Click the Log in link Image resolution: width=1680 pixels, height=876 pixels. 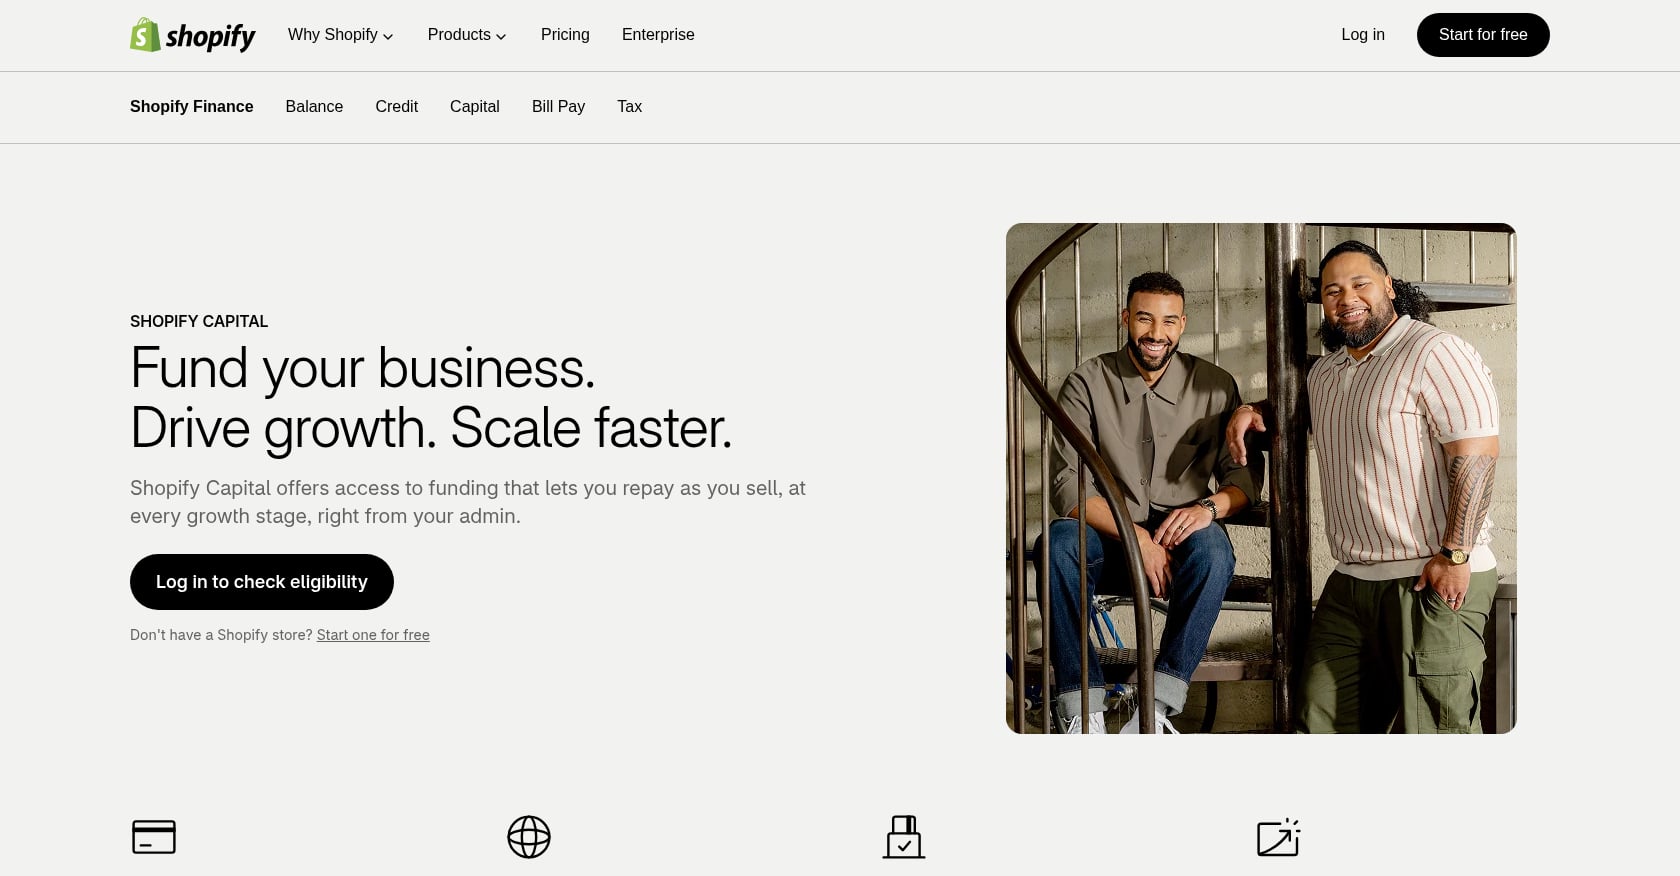pos(1363,35)
